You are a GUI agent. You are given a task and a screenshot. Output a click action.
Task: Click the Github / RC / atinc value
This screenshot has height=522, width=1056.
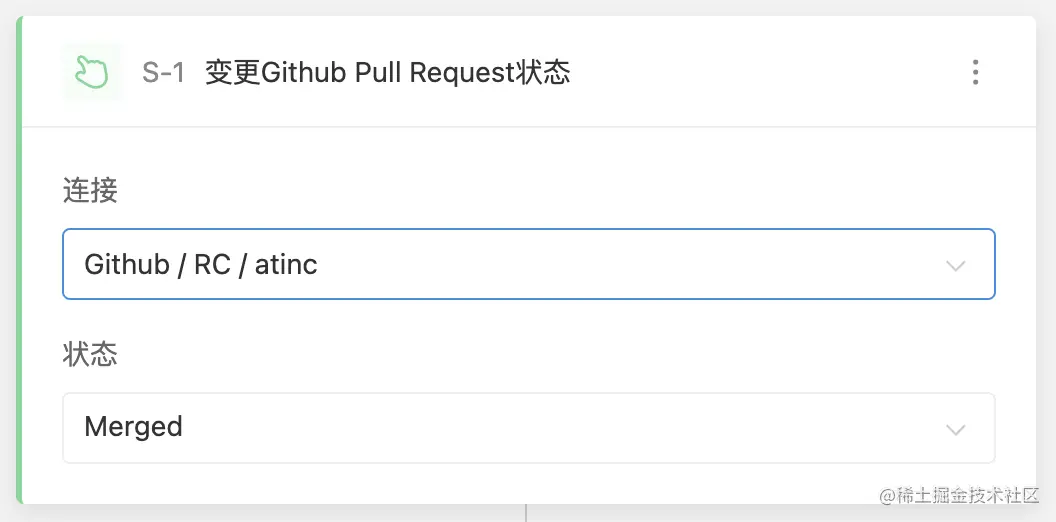pyautogui.click(x=201, y=264)
